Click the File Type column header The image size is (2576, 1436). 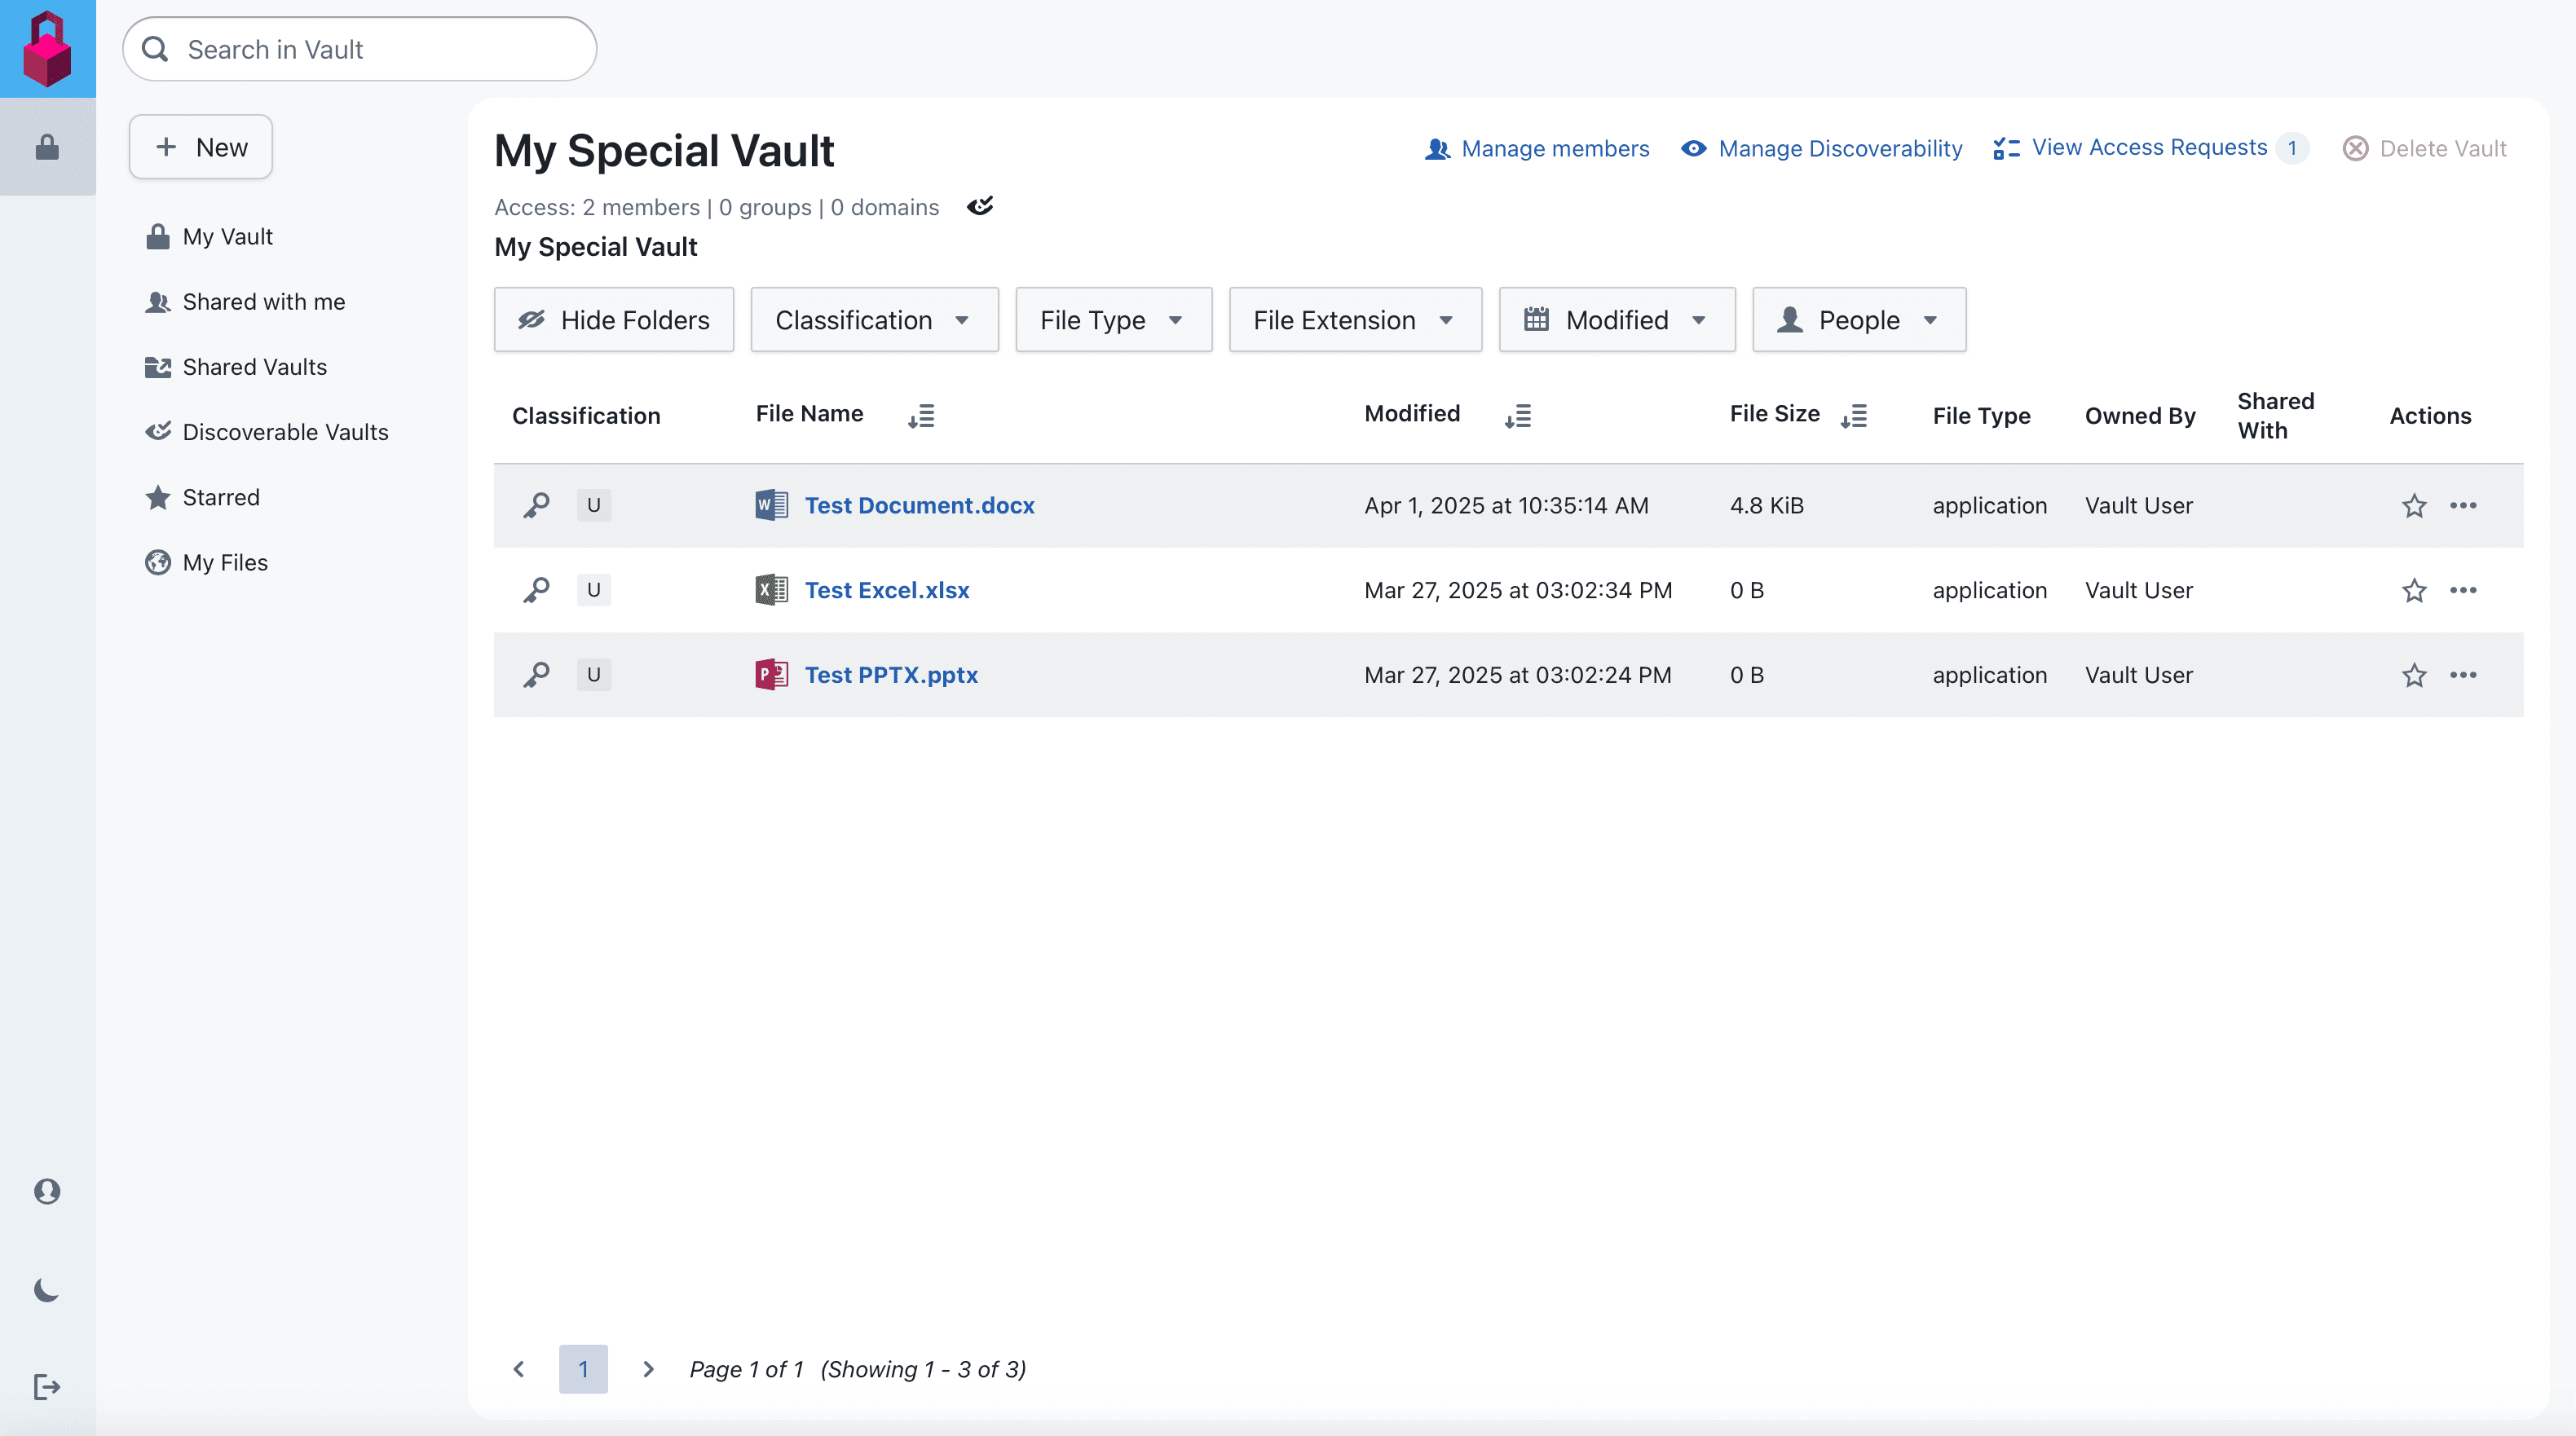(x=1981, y=416)
